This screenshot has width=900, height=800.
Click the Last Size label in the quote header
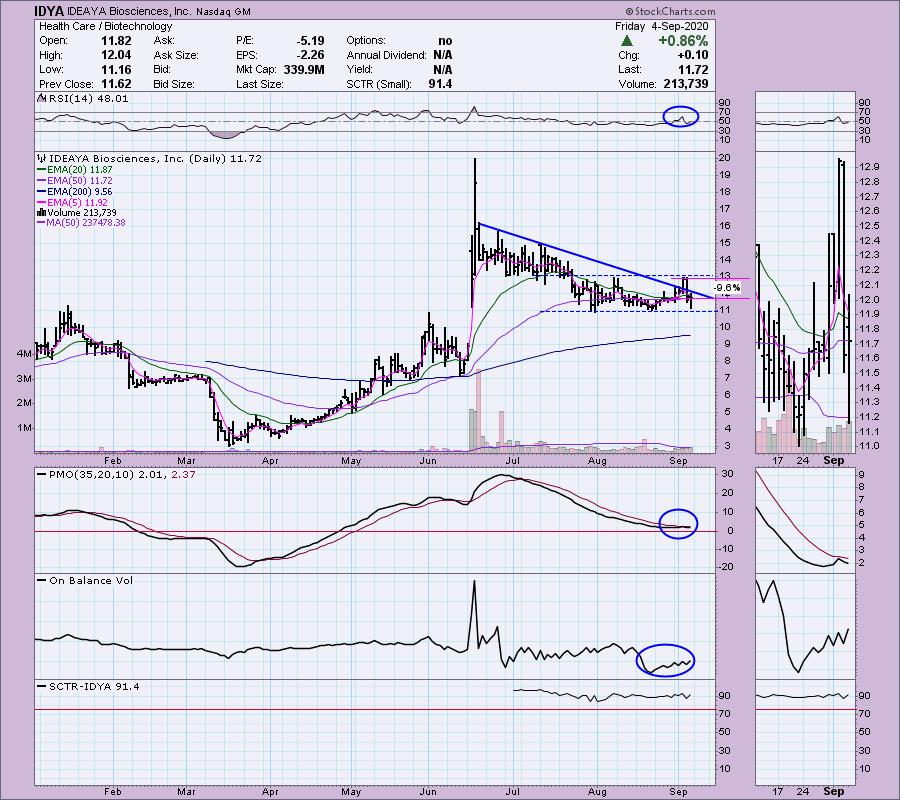[259, 84]
